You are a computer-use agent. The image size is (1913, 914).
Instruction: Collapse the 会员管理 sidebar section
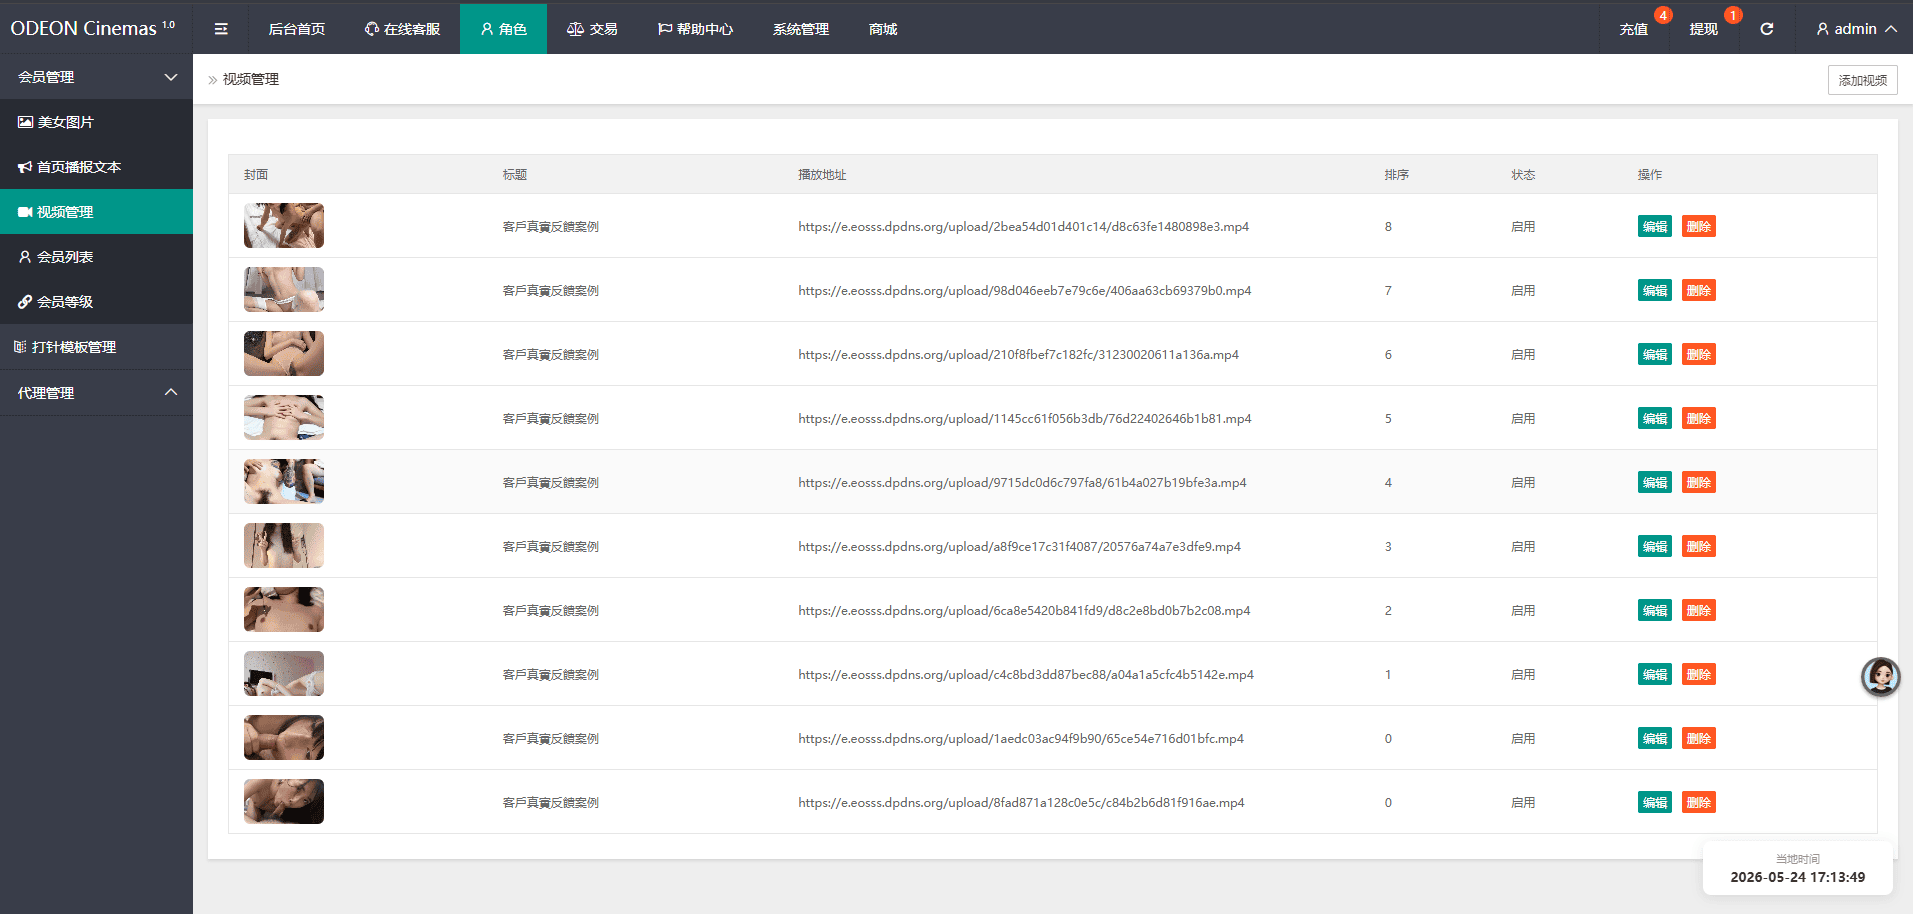pos(96,77)
